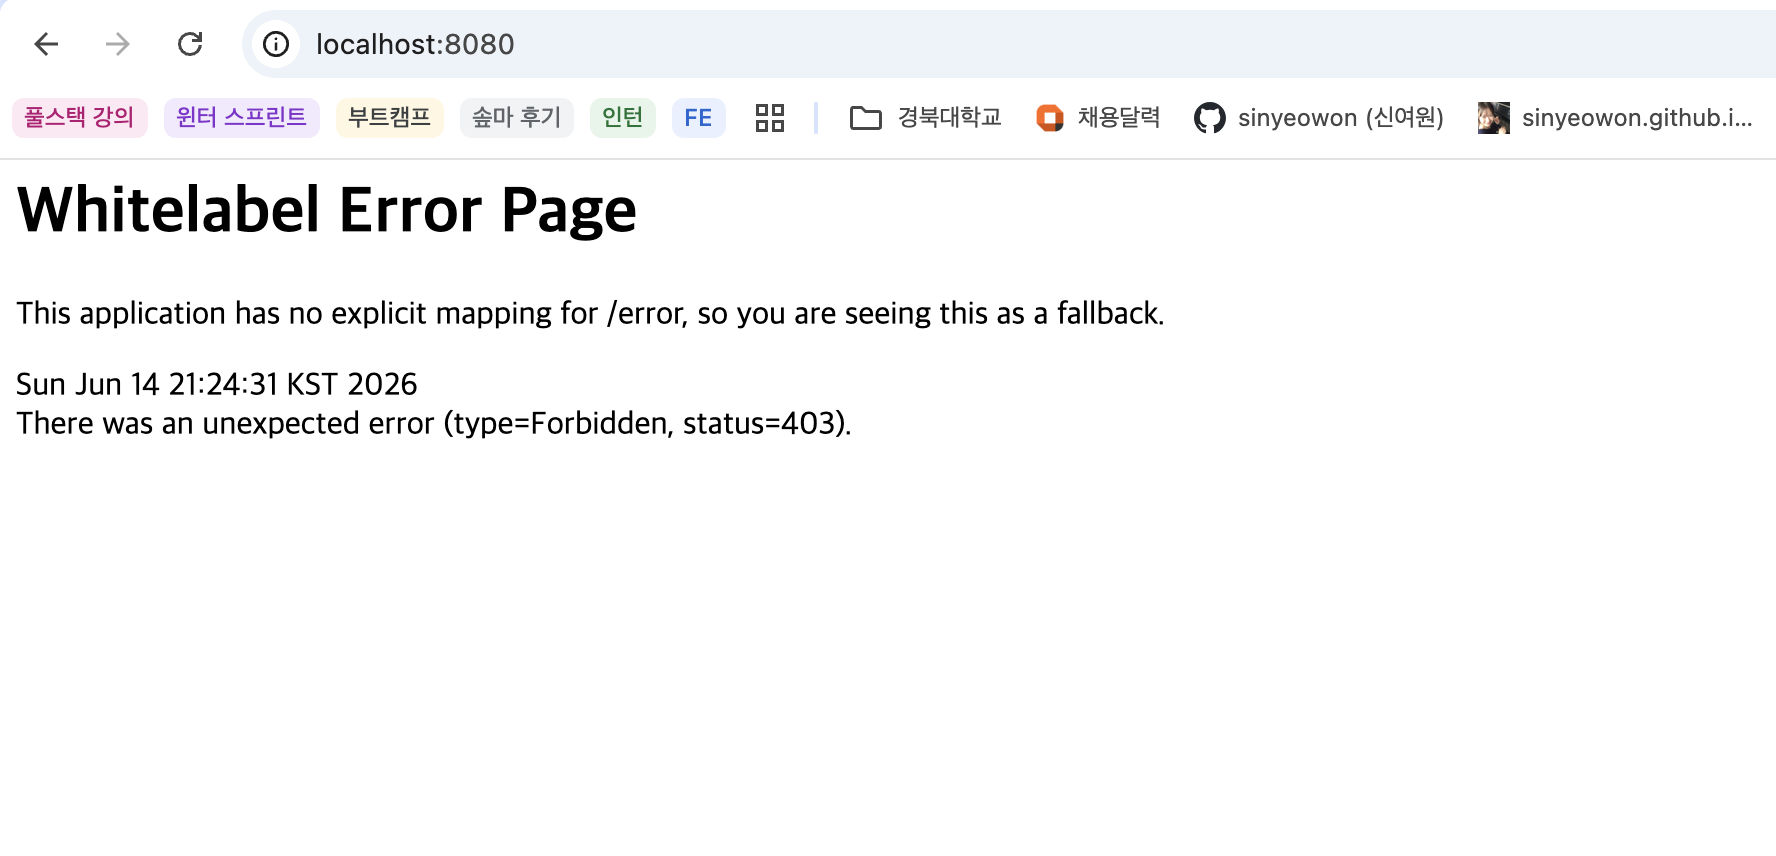Click the timestamp Sun Jun 14 21:24:31 KST 2026
1776x856 pixels.
pyautogui.click(x=217, y=384)
